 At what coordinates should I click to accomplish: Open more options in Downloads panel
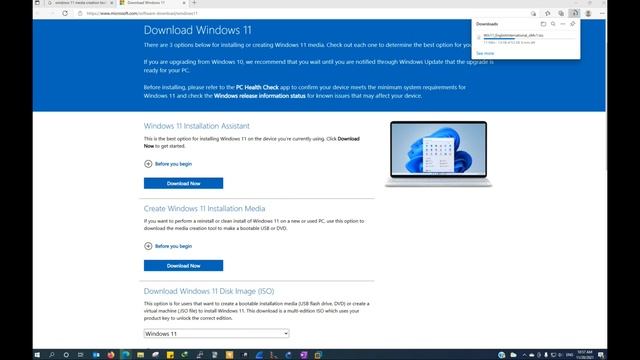click(563, 24)
